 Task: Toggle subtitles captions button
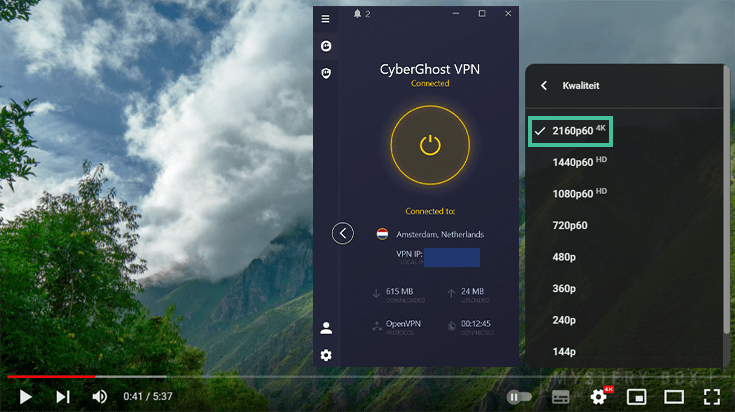(561, 397)
